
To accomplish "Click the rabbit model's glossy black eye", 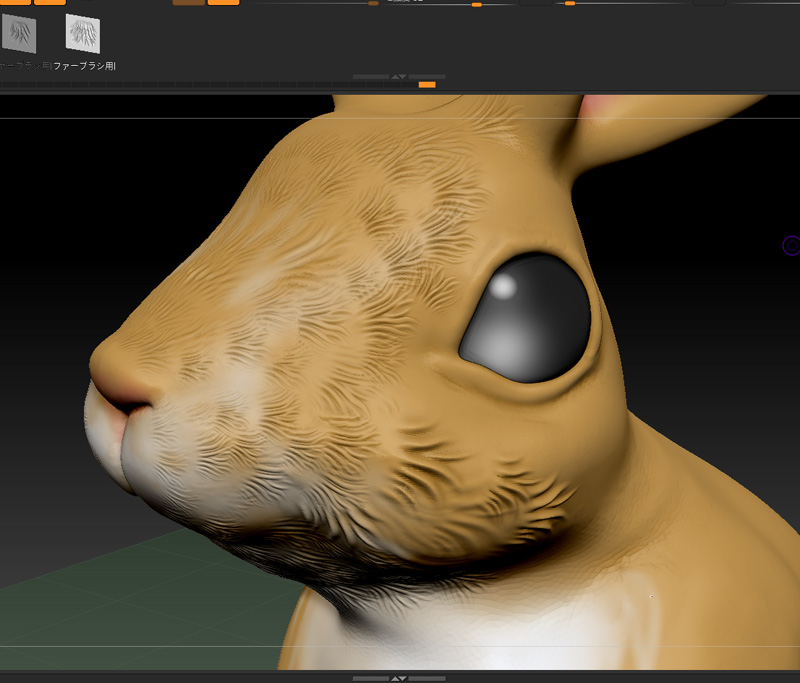I will point(525,319).
